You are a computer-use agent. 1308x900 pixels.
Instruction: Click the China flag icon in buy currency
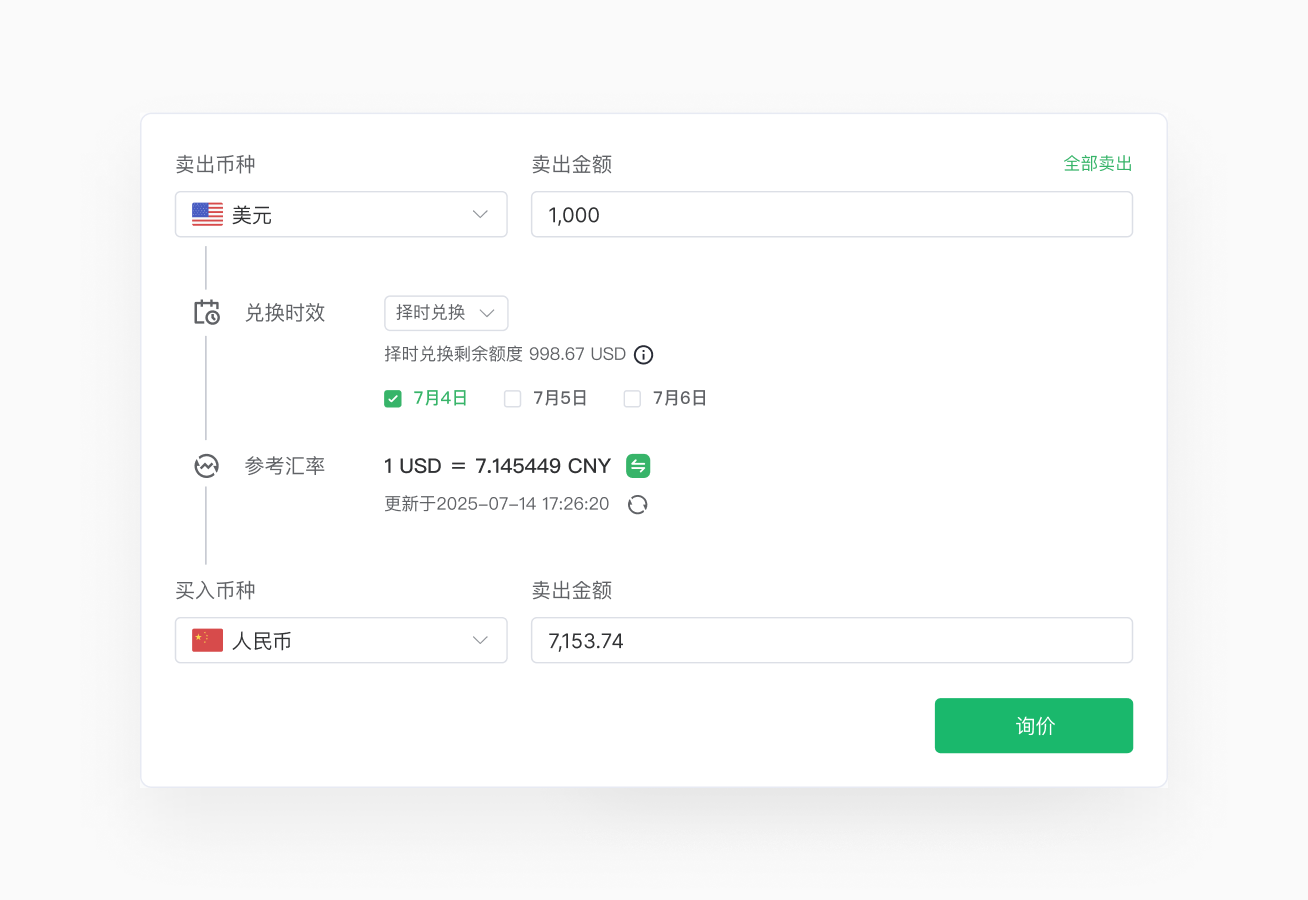click(208, 641)
